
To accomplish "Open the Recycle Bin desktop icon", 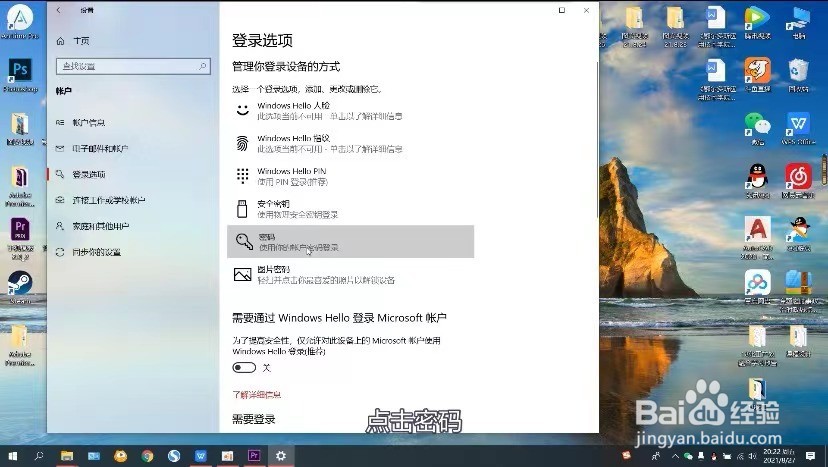I will [x=798, y=75].
